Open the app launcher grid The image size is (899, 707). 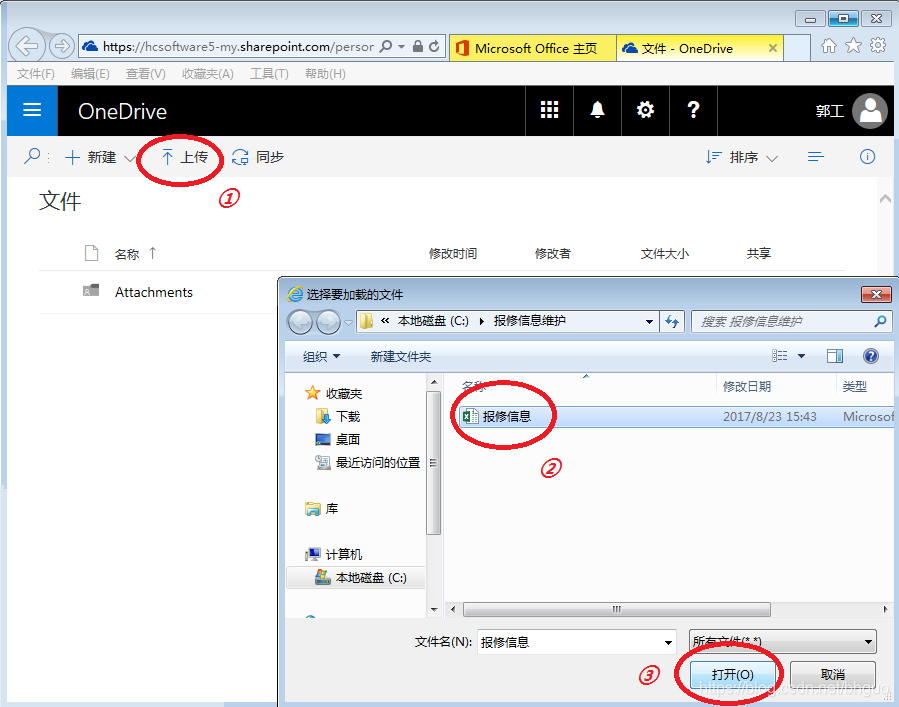tap(549, 110)
